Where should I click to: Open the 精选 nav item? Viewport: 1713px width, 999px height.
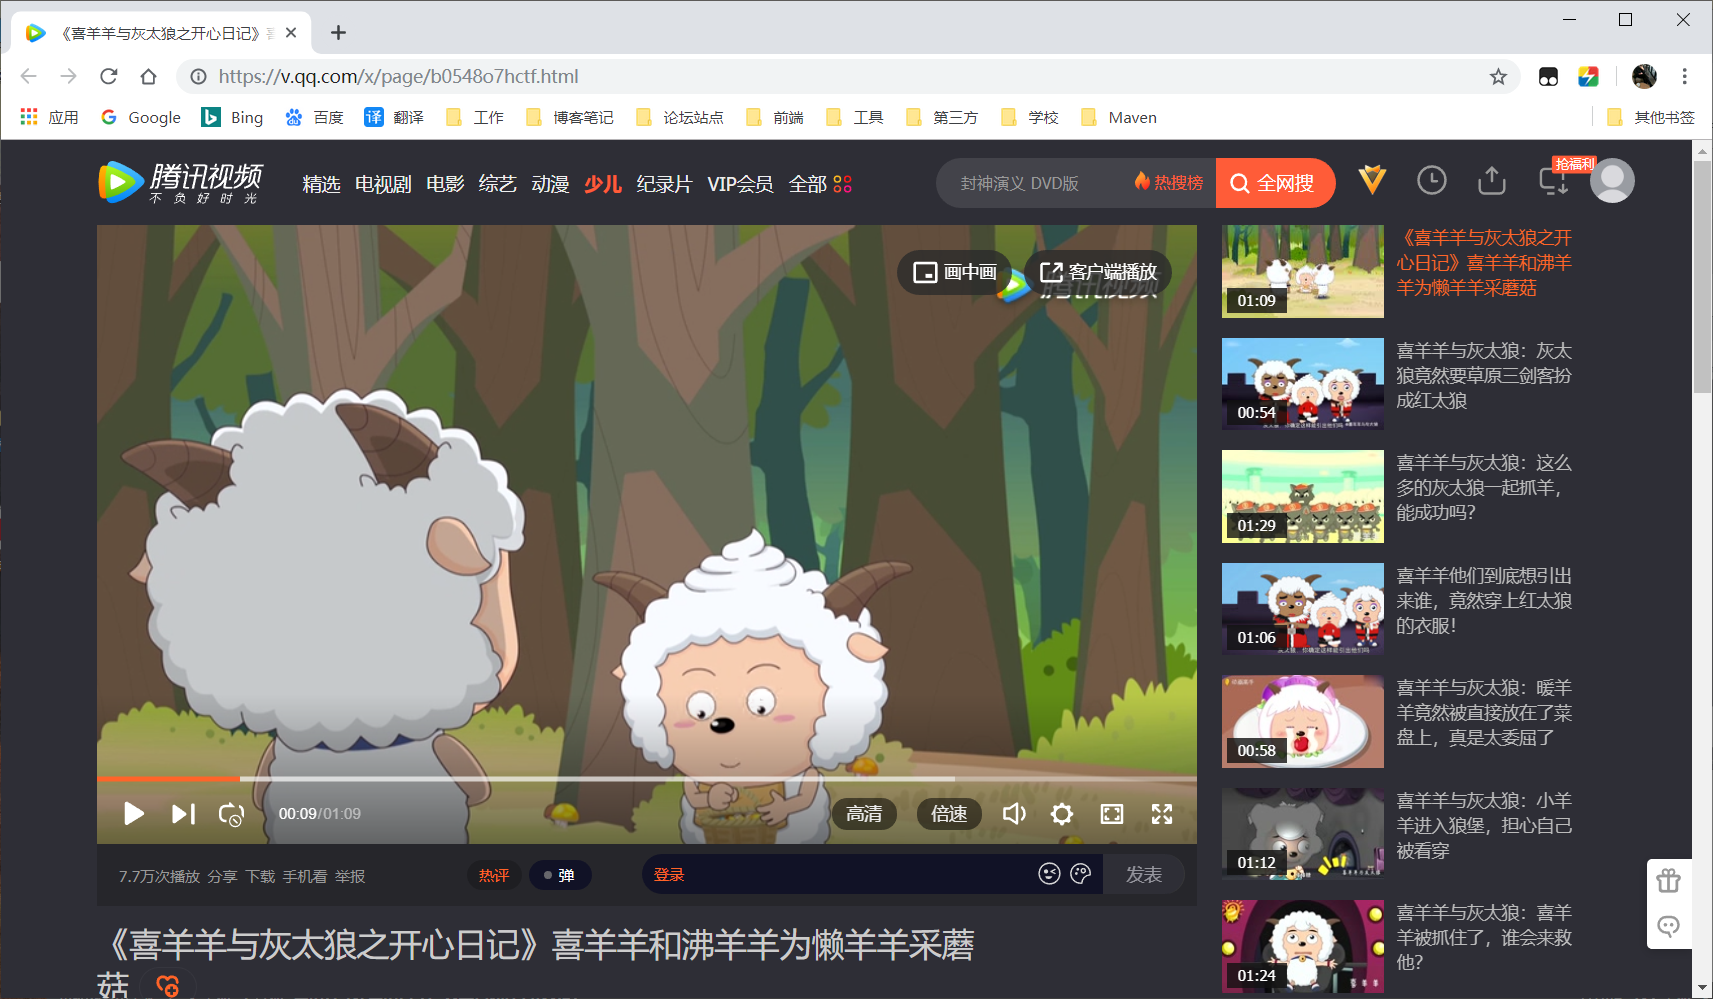pyautogui.click(x=321, y=184)
